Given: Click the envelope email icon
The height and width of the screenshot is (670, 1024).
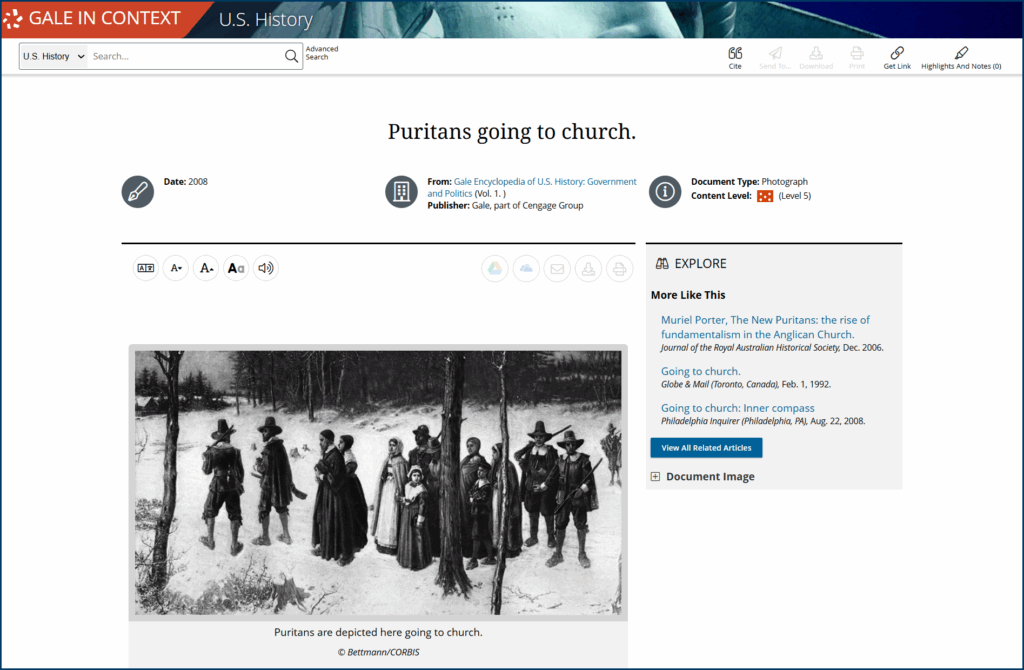Looking at the screenshot, I should (x=557, y=268).
